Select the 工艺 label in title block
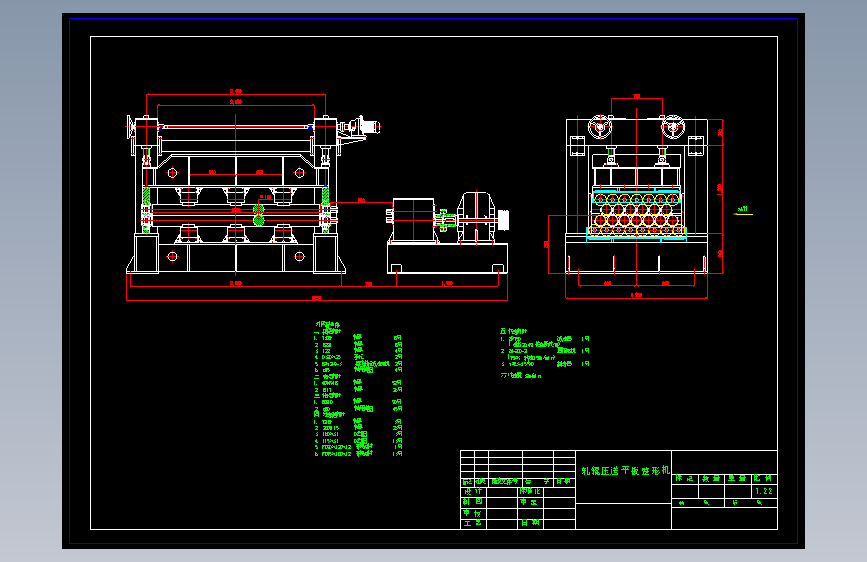The width and height of the screenshot is (867, 562). 473,523
